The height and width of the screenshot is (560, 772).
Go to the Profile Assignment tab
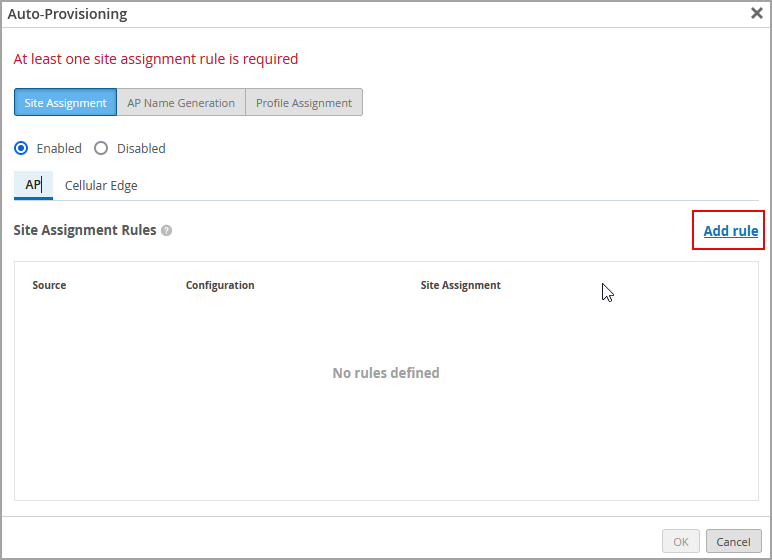pyautogui.click(x=304, y=103)
